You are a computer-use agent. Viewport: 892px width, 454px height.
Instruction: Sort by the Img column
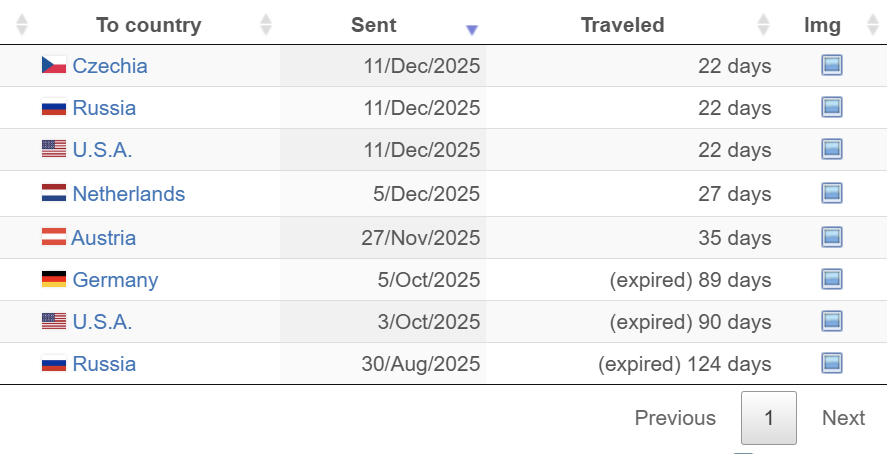(x=822, y=25)
